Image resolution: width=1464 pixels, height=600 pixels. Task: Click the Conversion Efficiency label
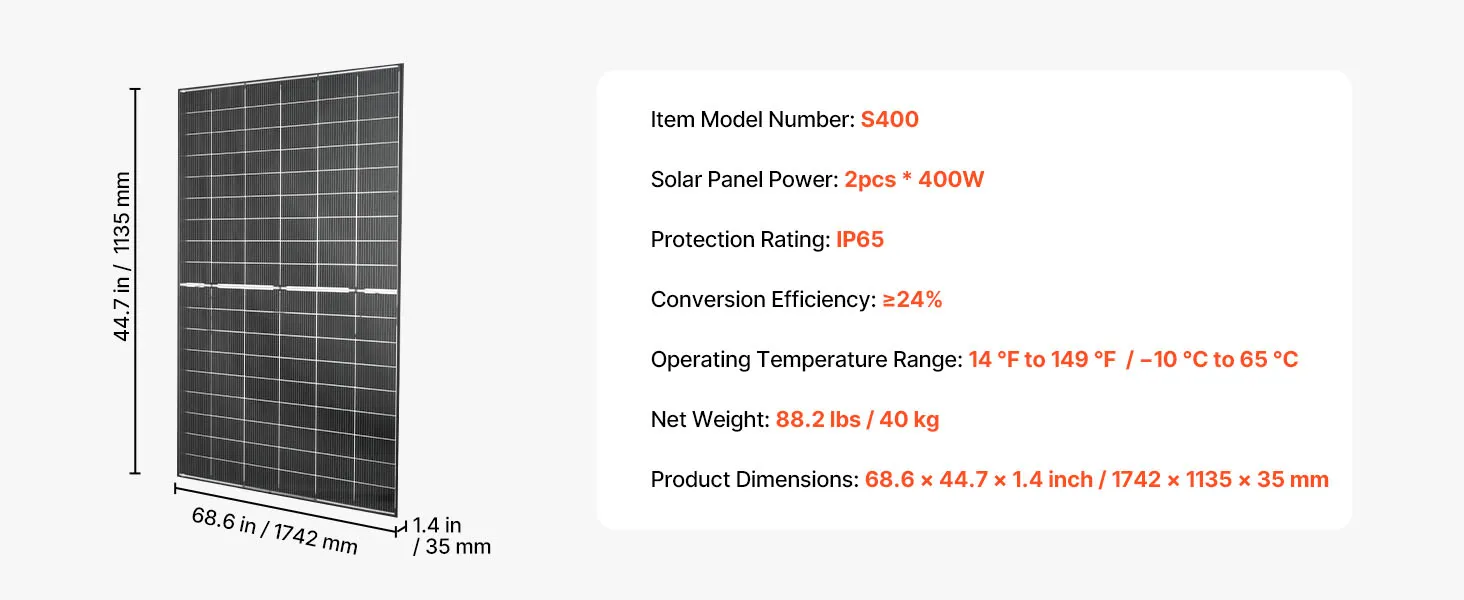(763, 300)
